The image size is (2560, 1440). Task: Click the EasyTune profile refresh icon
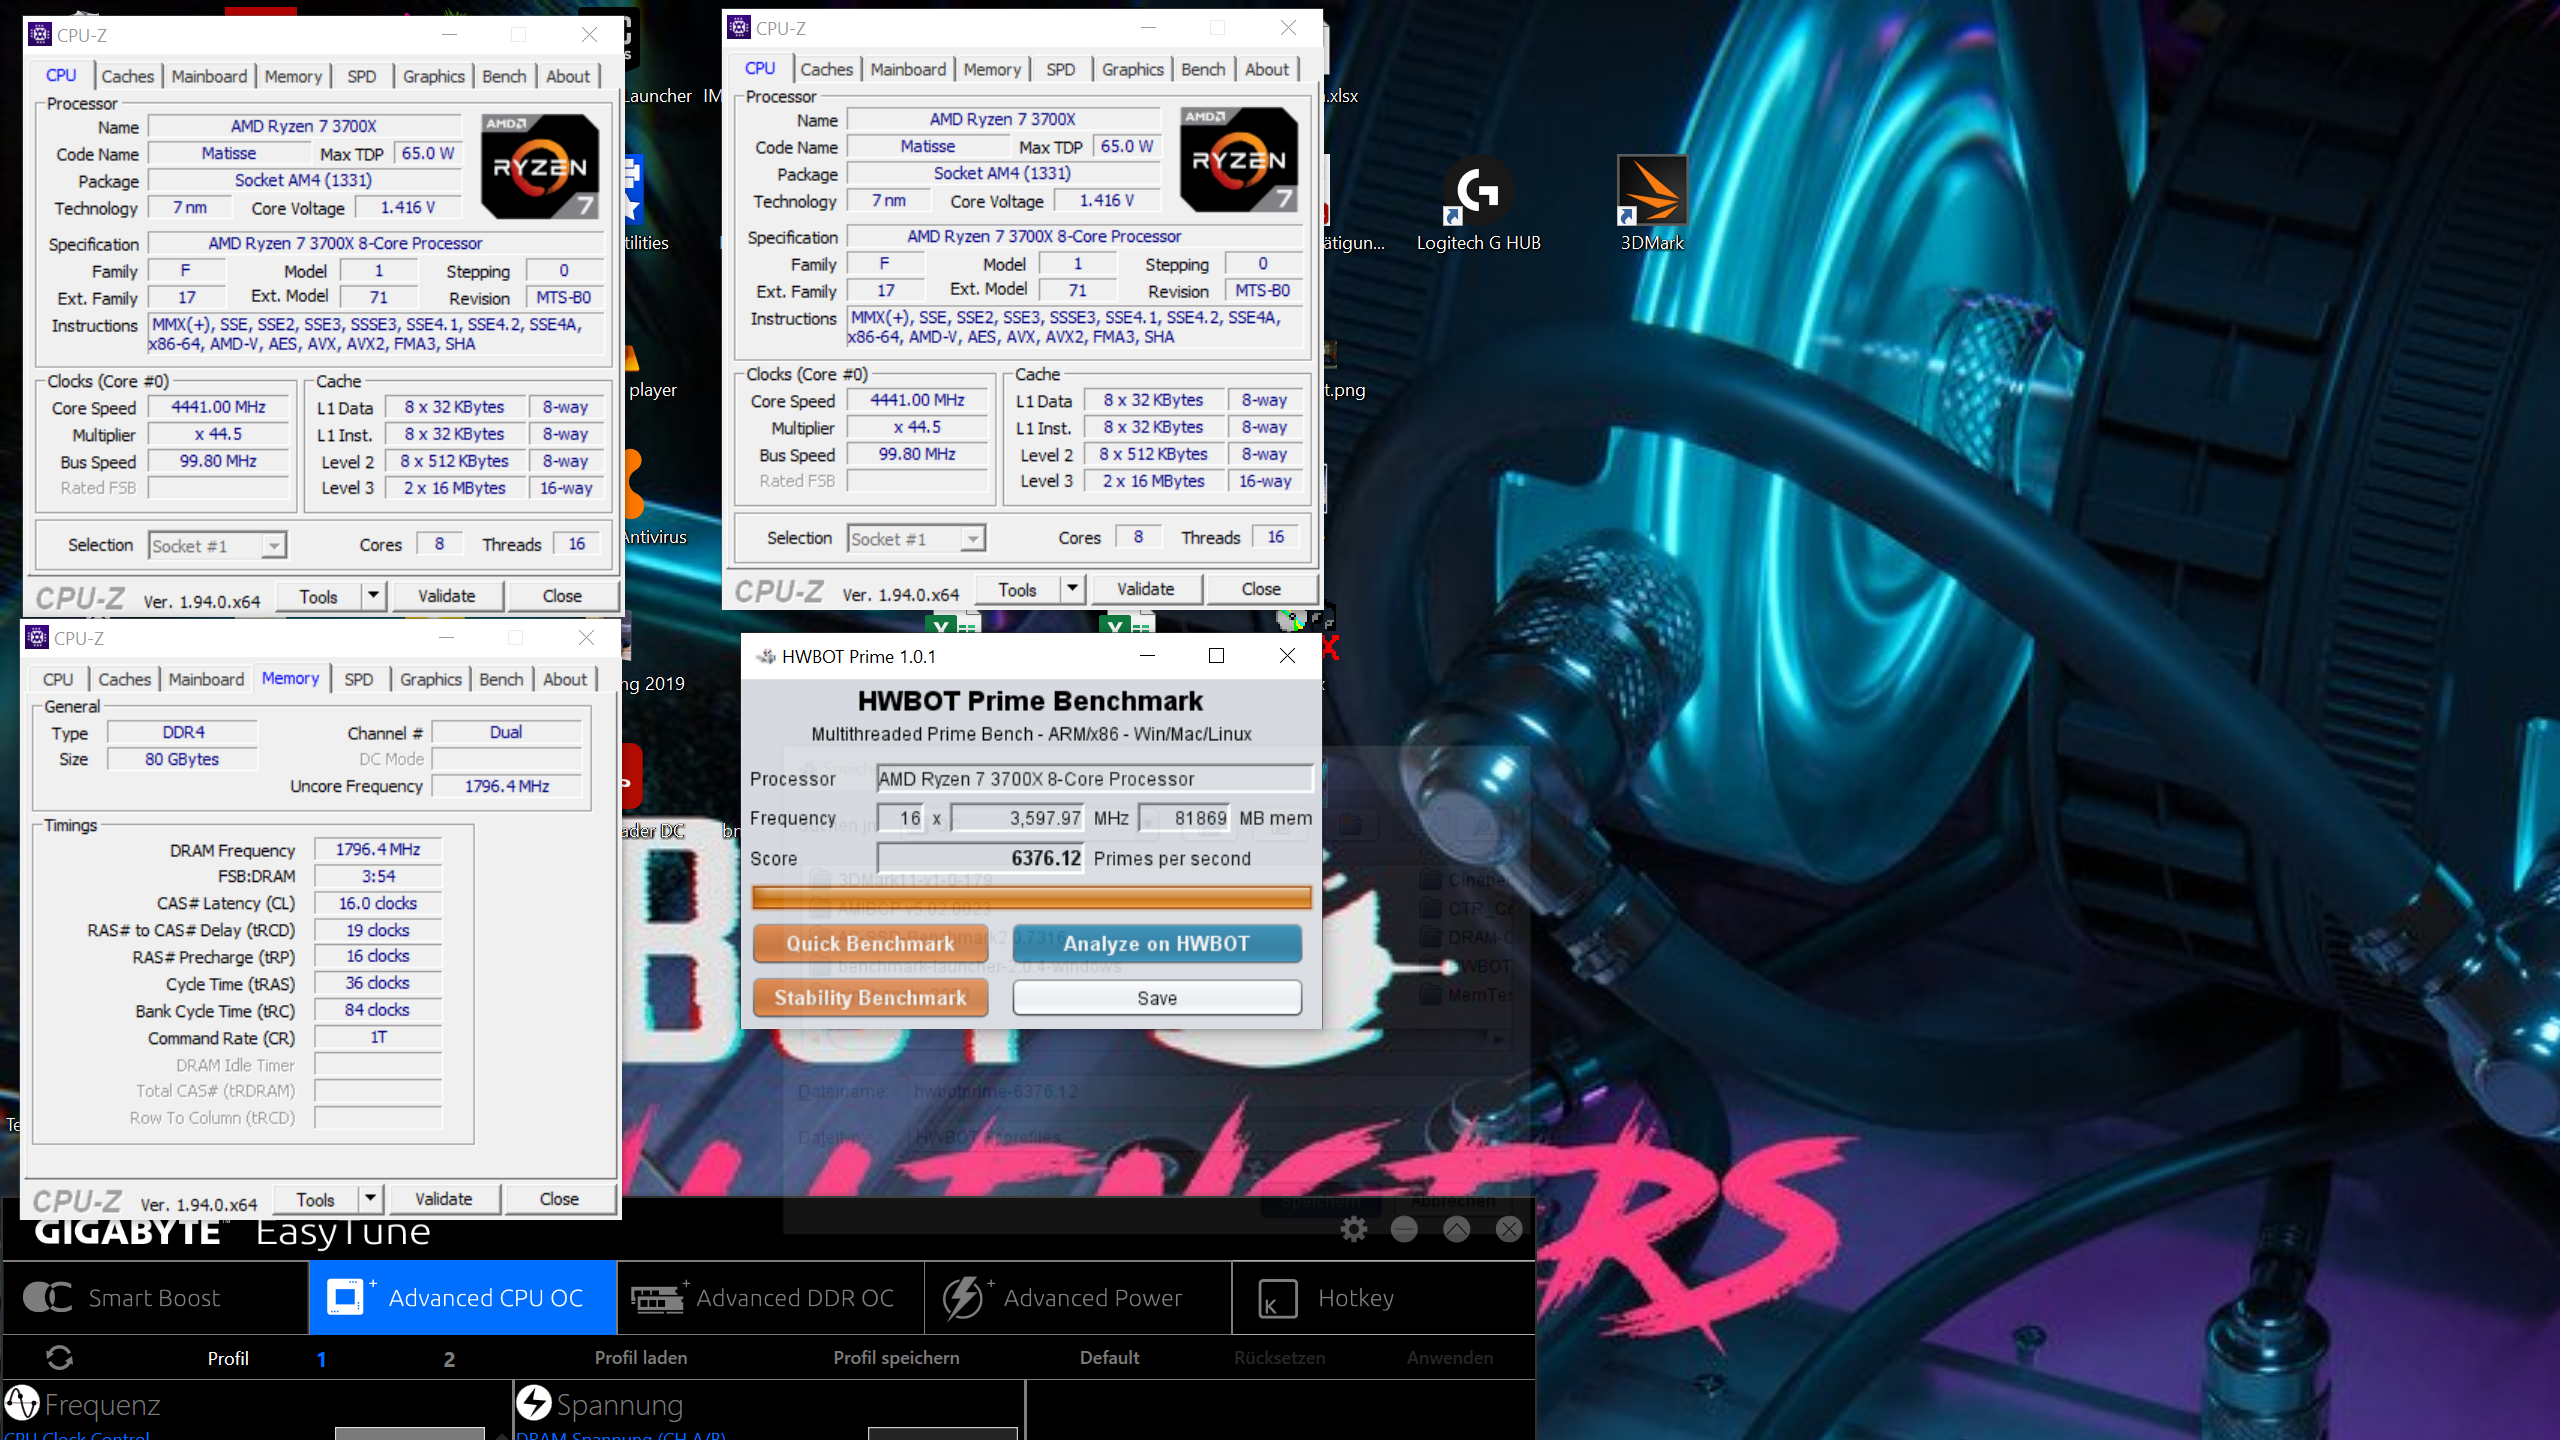(x=59, y=1357)
